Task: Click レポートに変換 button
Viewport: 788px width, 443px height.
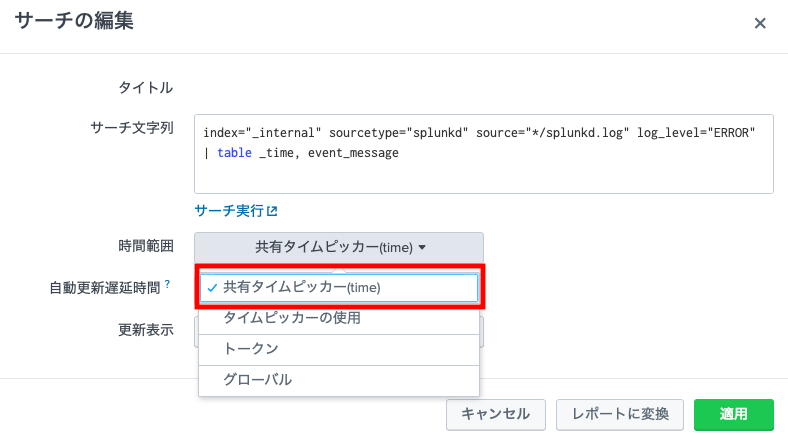Action: (x=620, y=414)
